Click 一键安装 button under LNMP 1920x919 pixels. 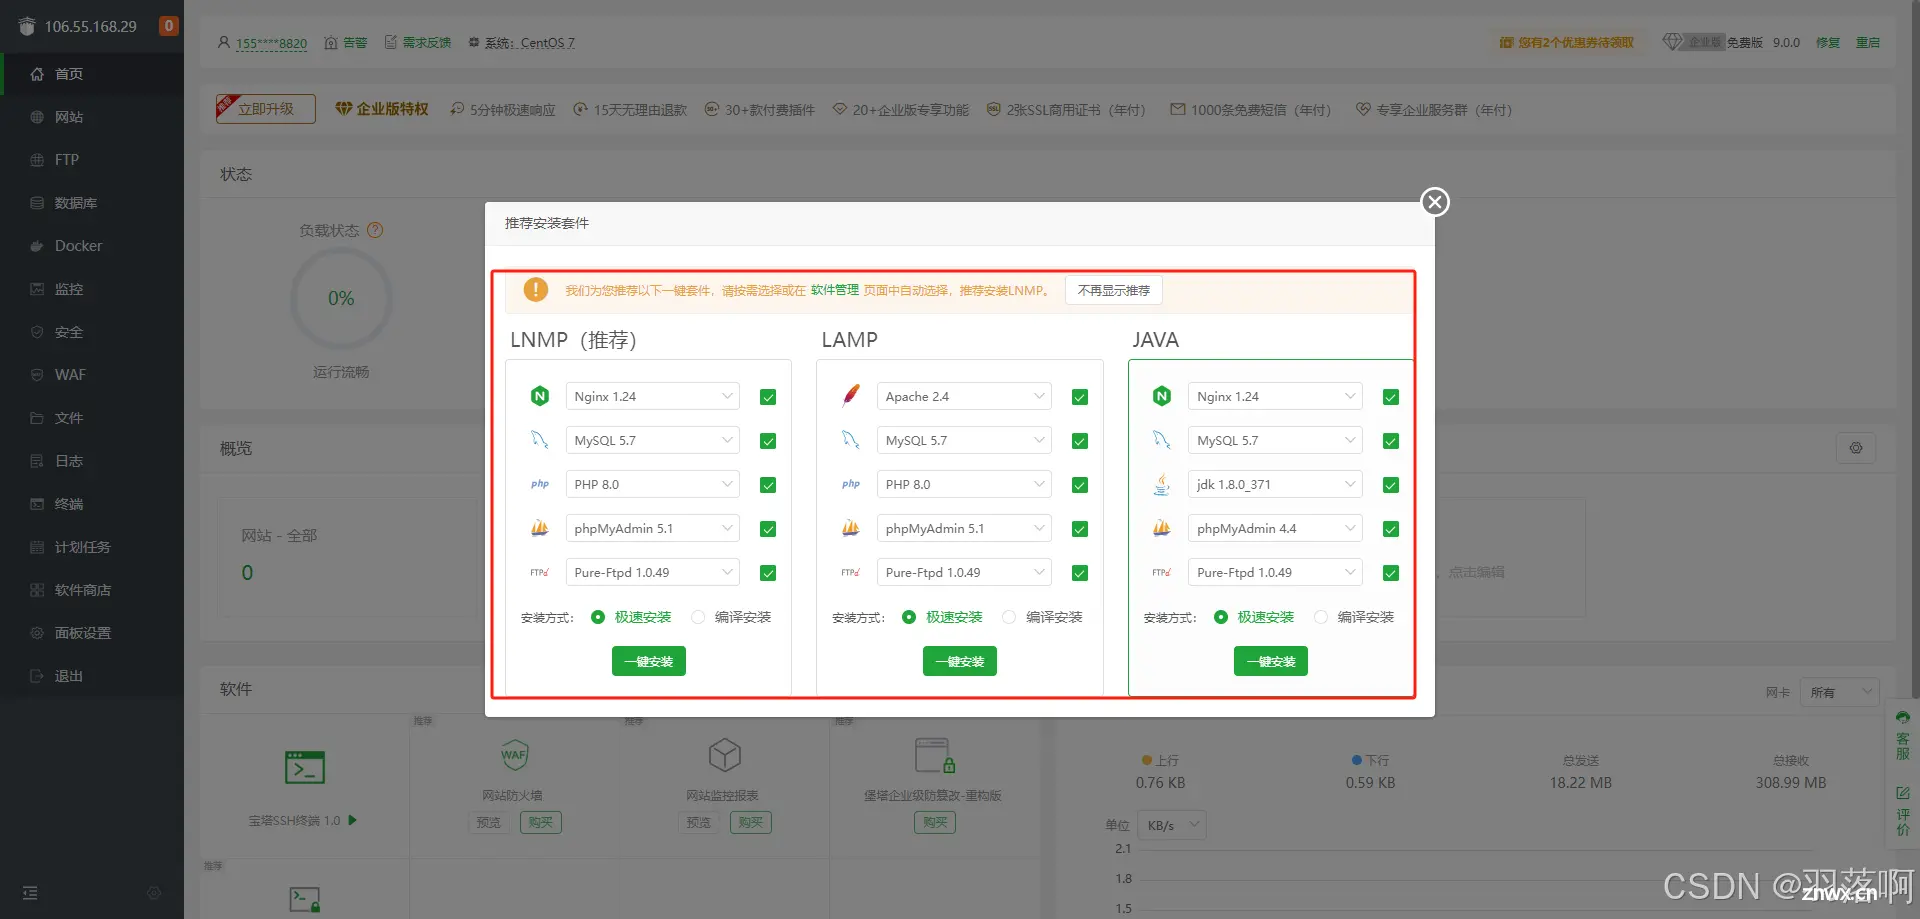tap(648, 661)
